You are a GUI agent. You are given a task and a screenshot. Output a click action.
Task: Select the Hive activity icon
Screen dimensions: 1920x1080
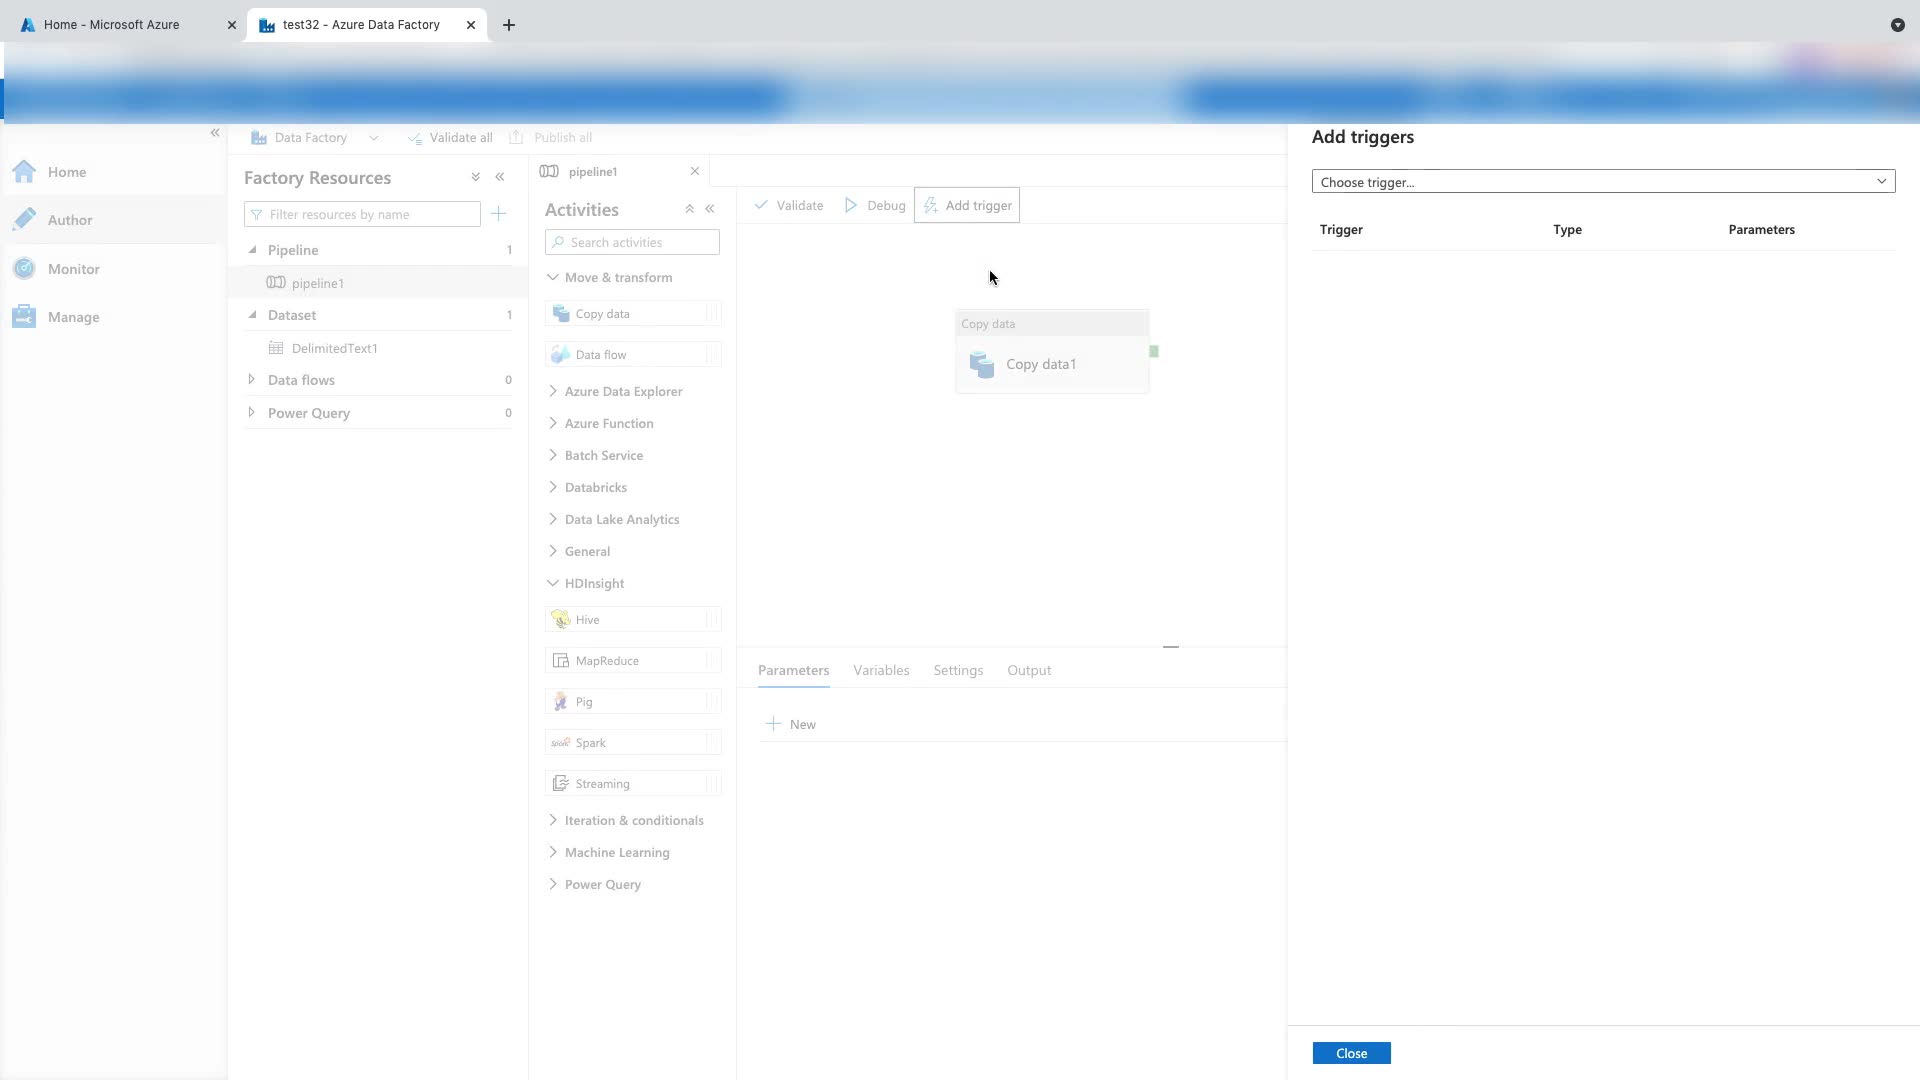[x=561, y=620]
